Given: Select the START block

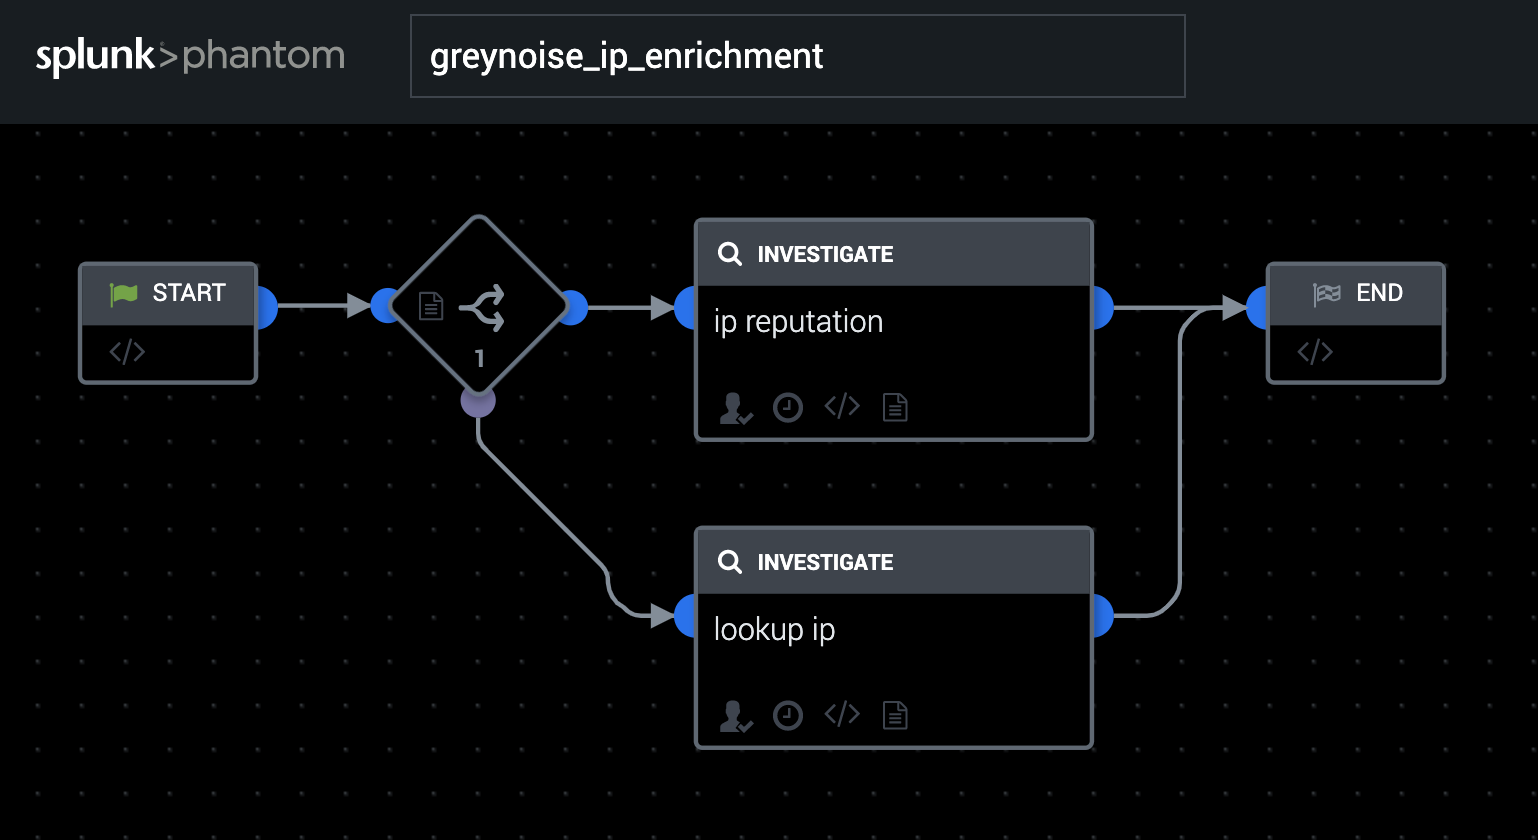Looking at the screenshot, I should 168,323.
